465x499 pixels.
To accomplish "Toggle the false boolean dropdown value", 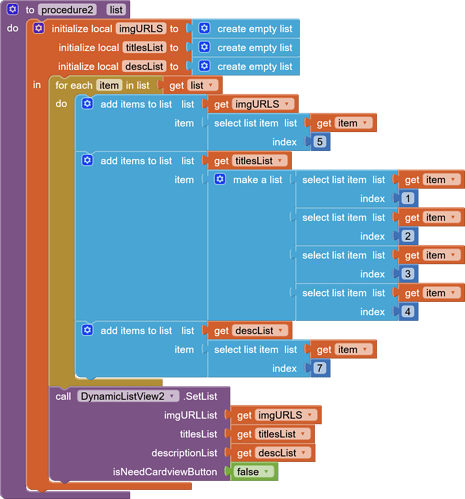I will (x=266, y=472).
